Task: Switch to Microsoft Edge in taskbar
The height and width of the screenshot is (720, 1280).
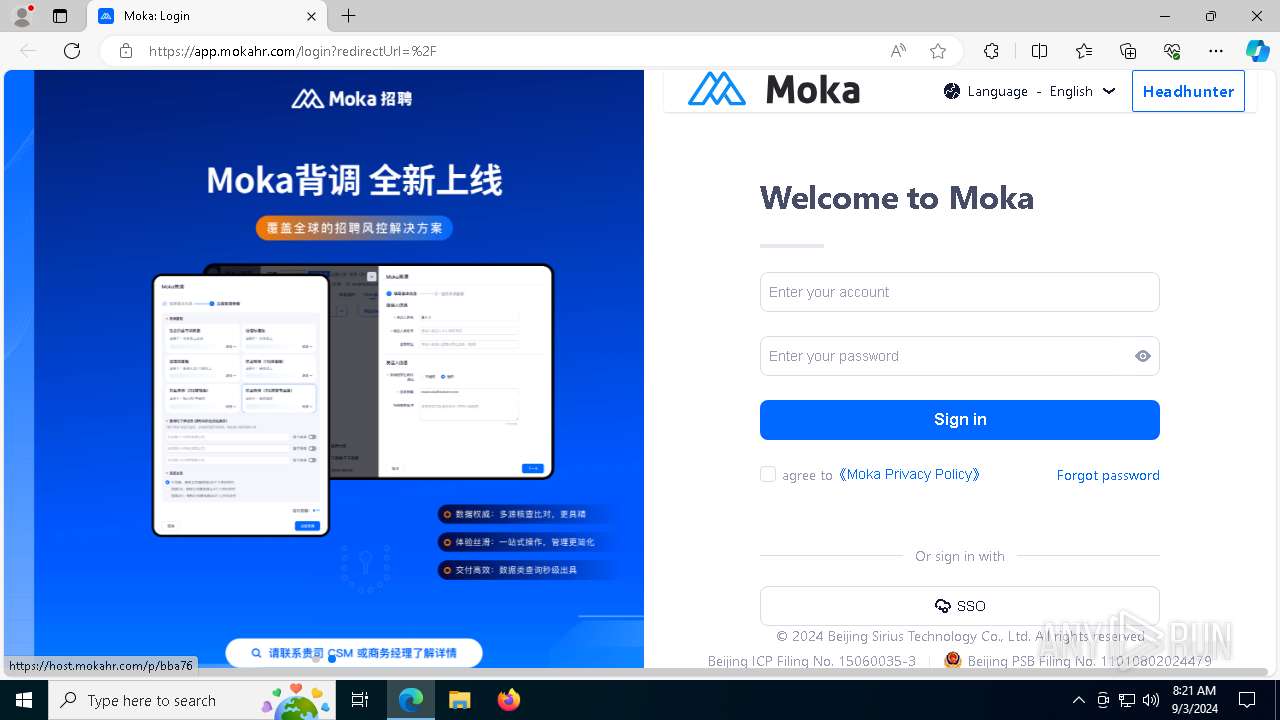Action: point(411,700)
